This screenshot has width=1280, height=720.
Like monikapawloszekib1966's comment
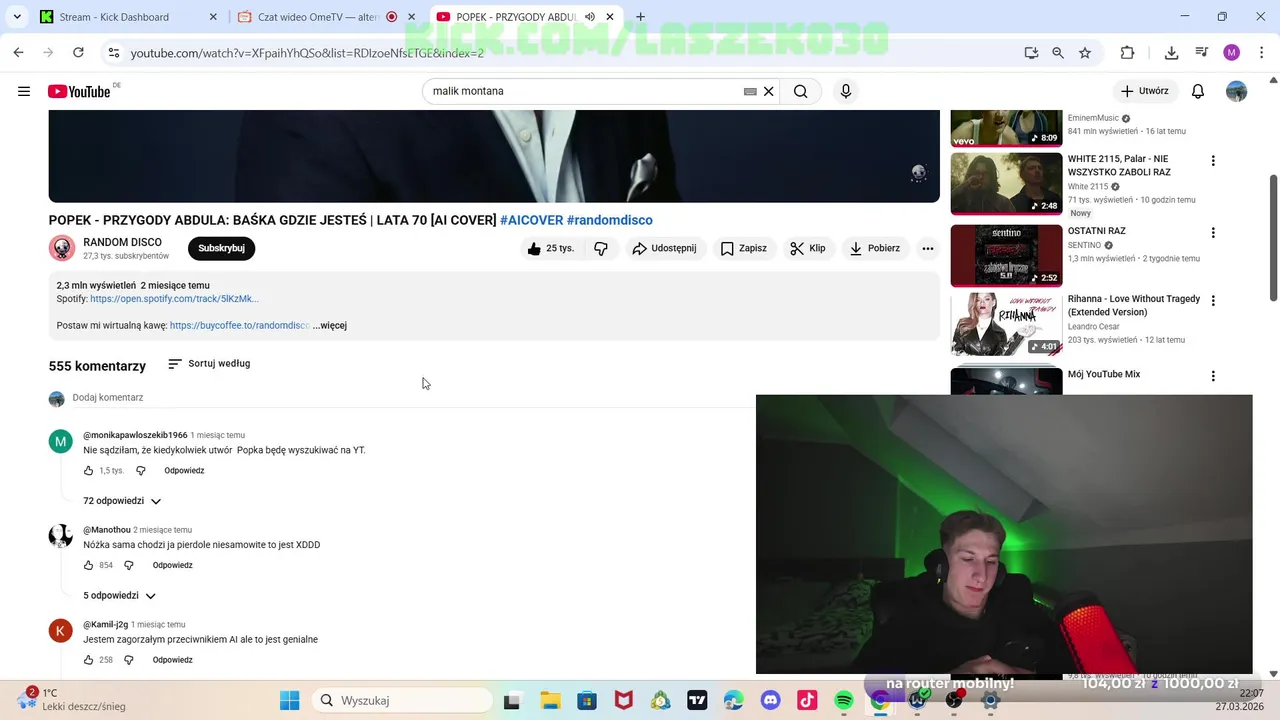point(88,470)
